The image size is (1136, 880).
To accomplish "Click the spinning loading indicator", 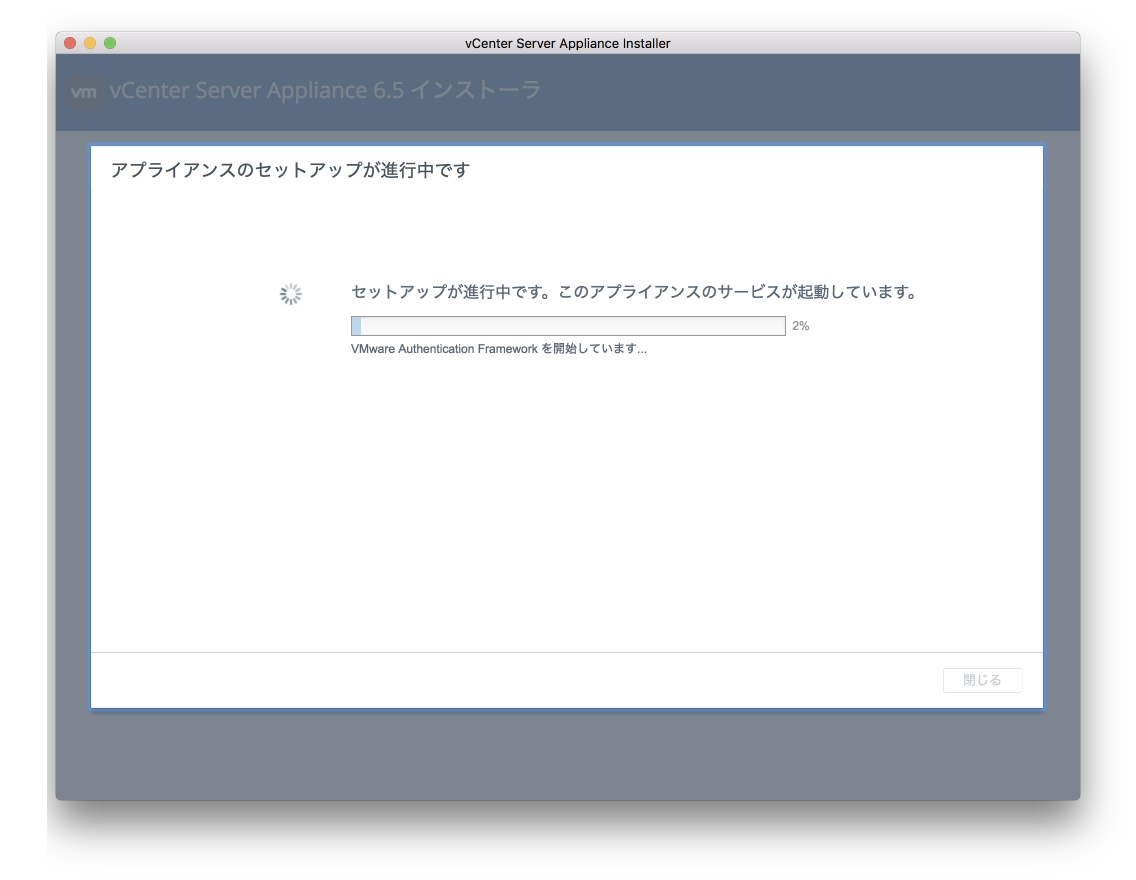I will tap(291, 294).
